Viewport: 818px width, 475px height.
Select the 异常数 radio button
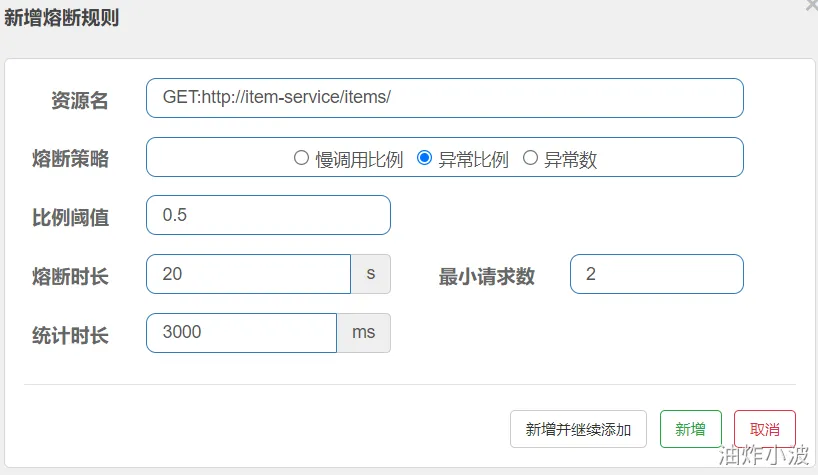coord(530,158)
